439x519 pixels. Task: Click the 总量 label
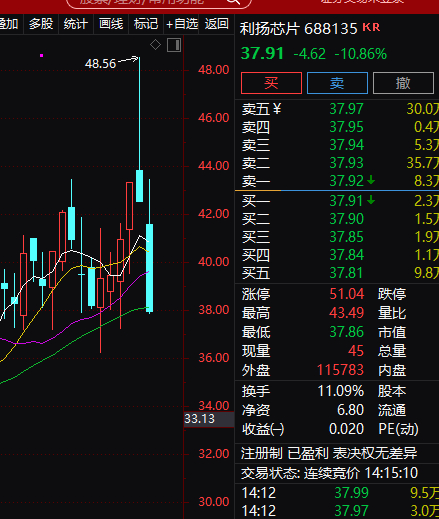coord(392,351)
